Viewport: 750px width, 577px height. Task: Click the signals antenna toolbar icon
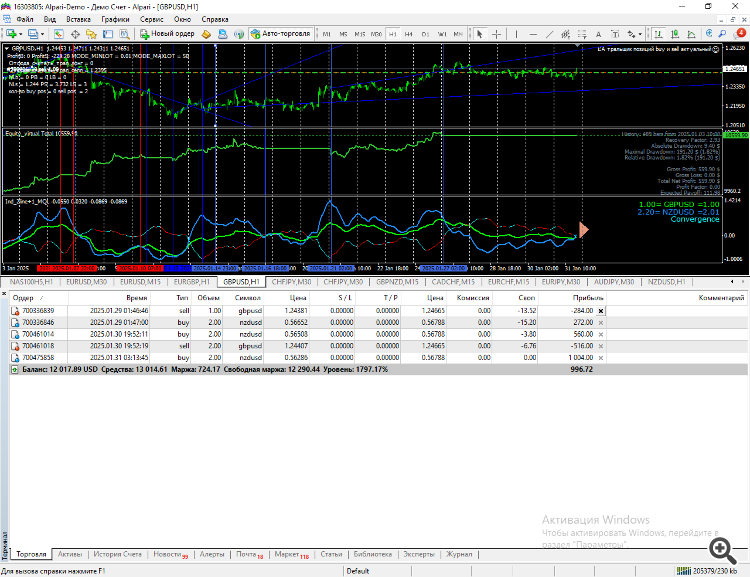pos(239,34)
